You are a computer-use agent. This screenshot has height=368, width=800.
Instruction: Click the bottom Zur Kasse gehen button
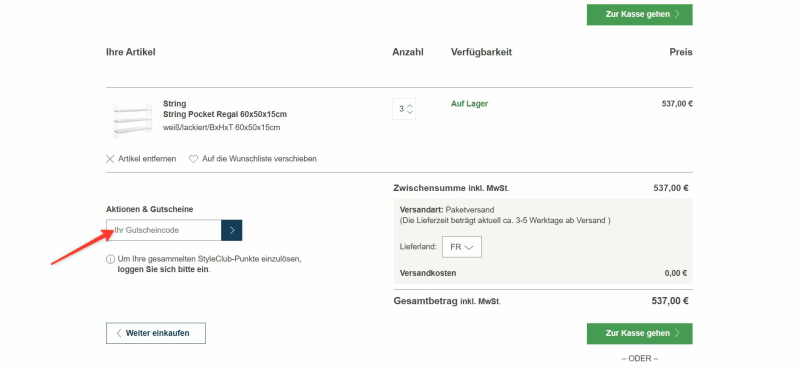(x=639, y=333)
